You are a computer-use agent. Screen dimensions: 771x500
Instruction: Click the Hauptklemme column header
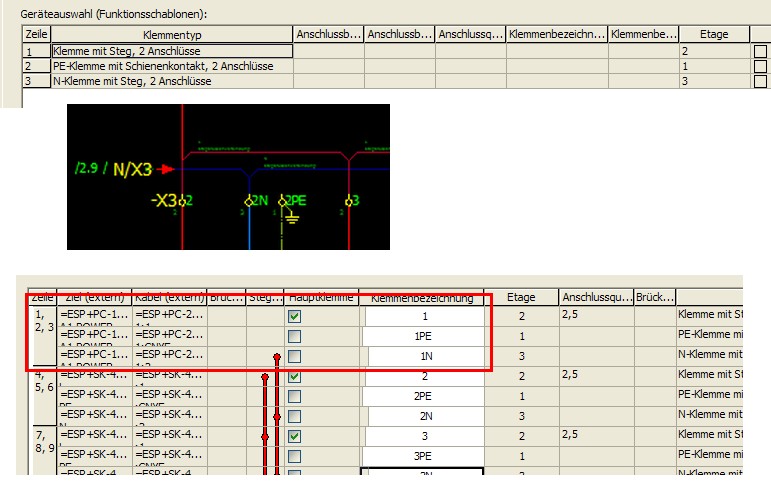(x=321, y=297)
